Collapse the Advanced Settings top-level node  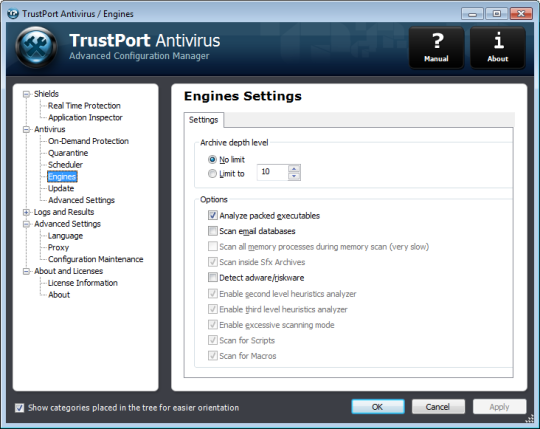click(x=26, y=224)
